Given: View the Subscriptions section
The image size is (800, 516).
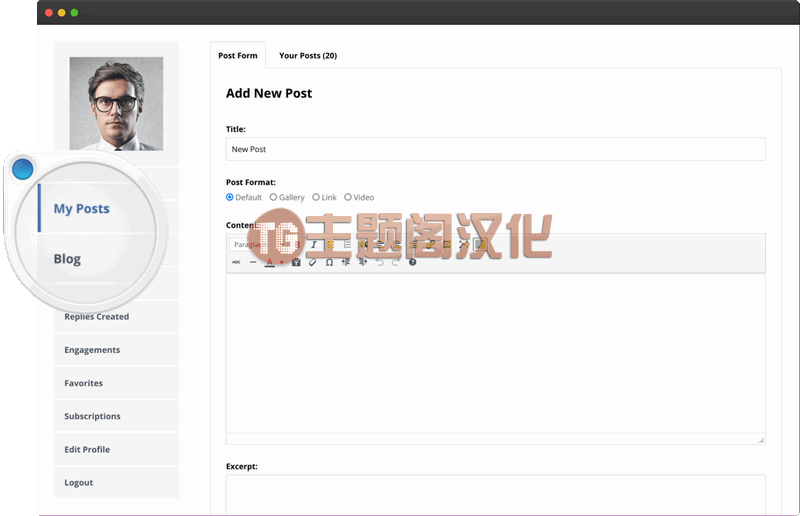Looking at the screenshot, I should point(116,416).
